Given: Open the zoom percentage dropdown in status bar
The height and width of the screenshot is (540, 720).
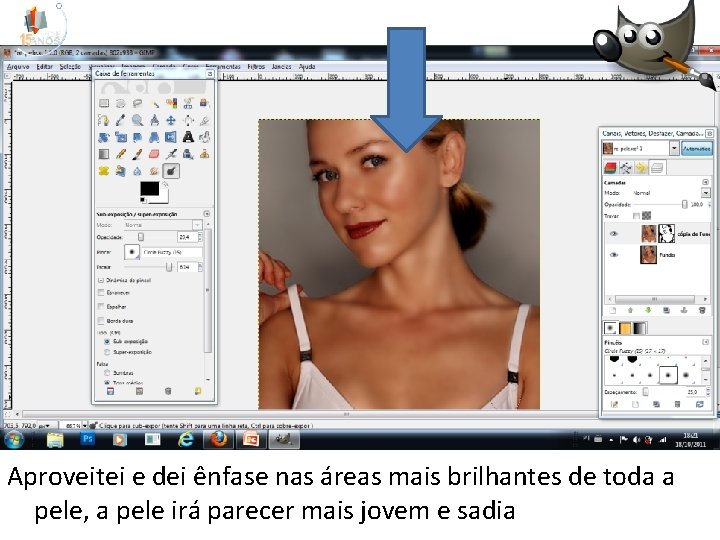Looking at the screenshot, I should pyautogui.click(x=84, y=426).
